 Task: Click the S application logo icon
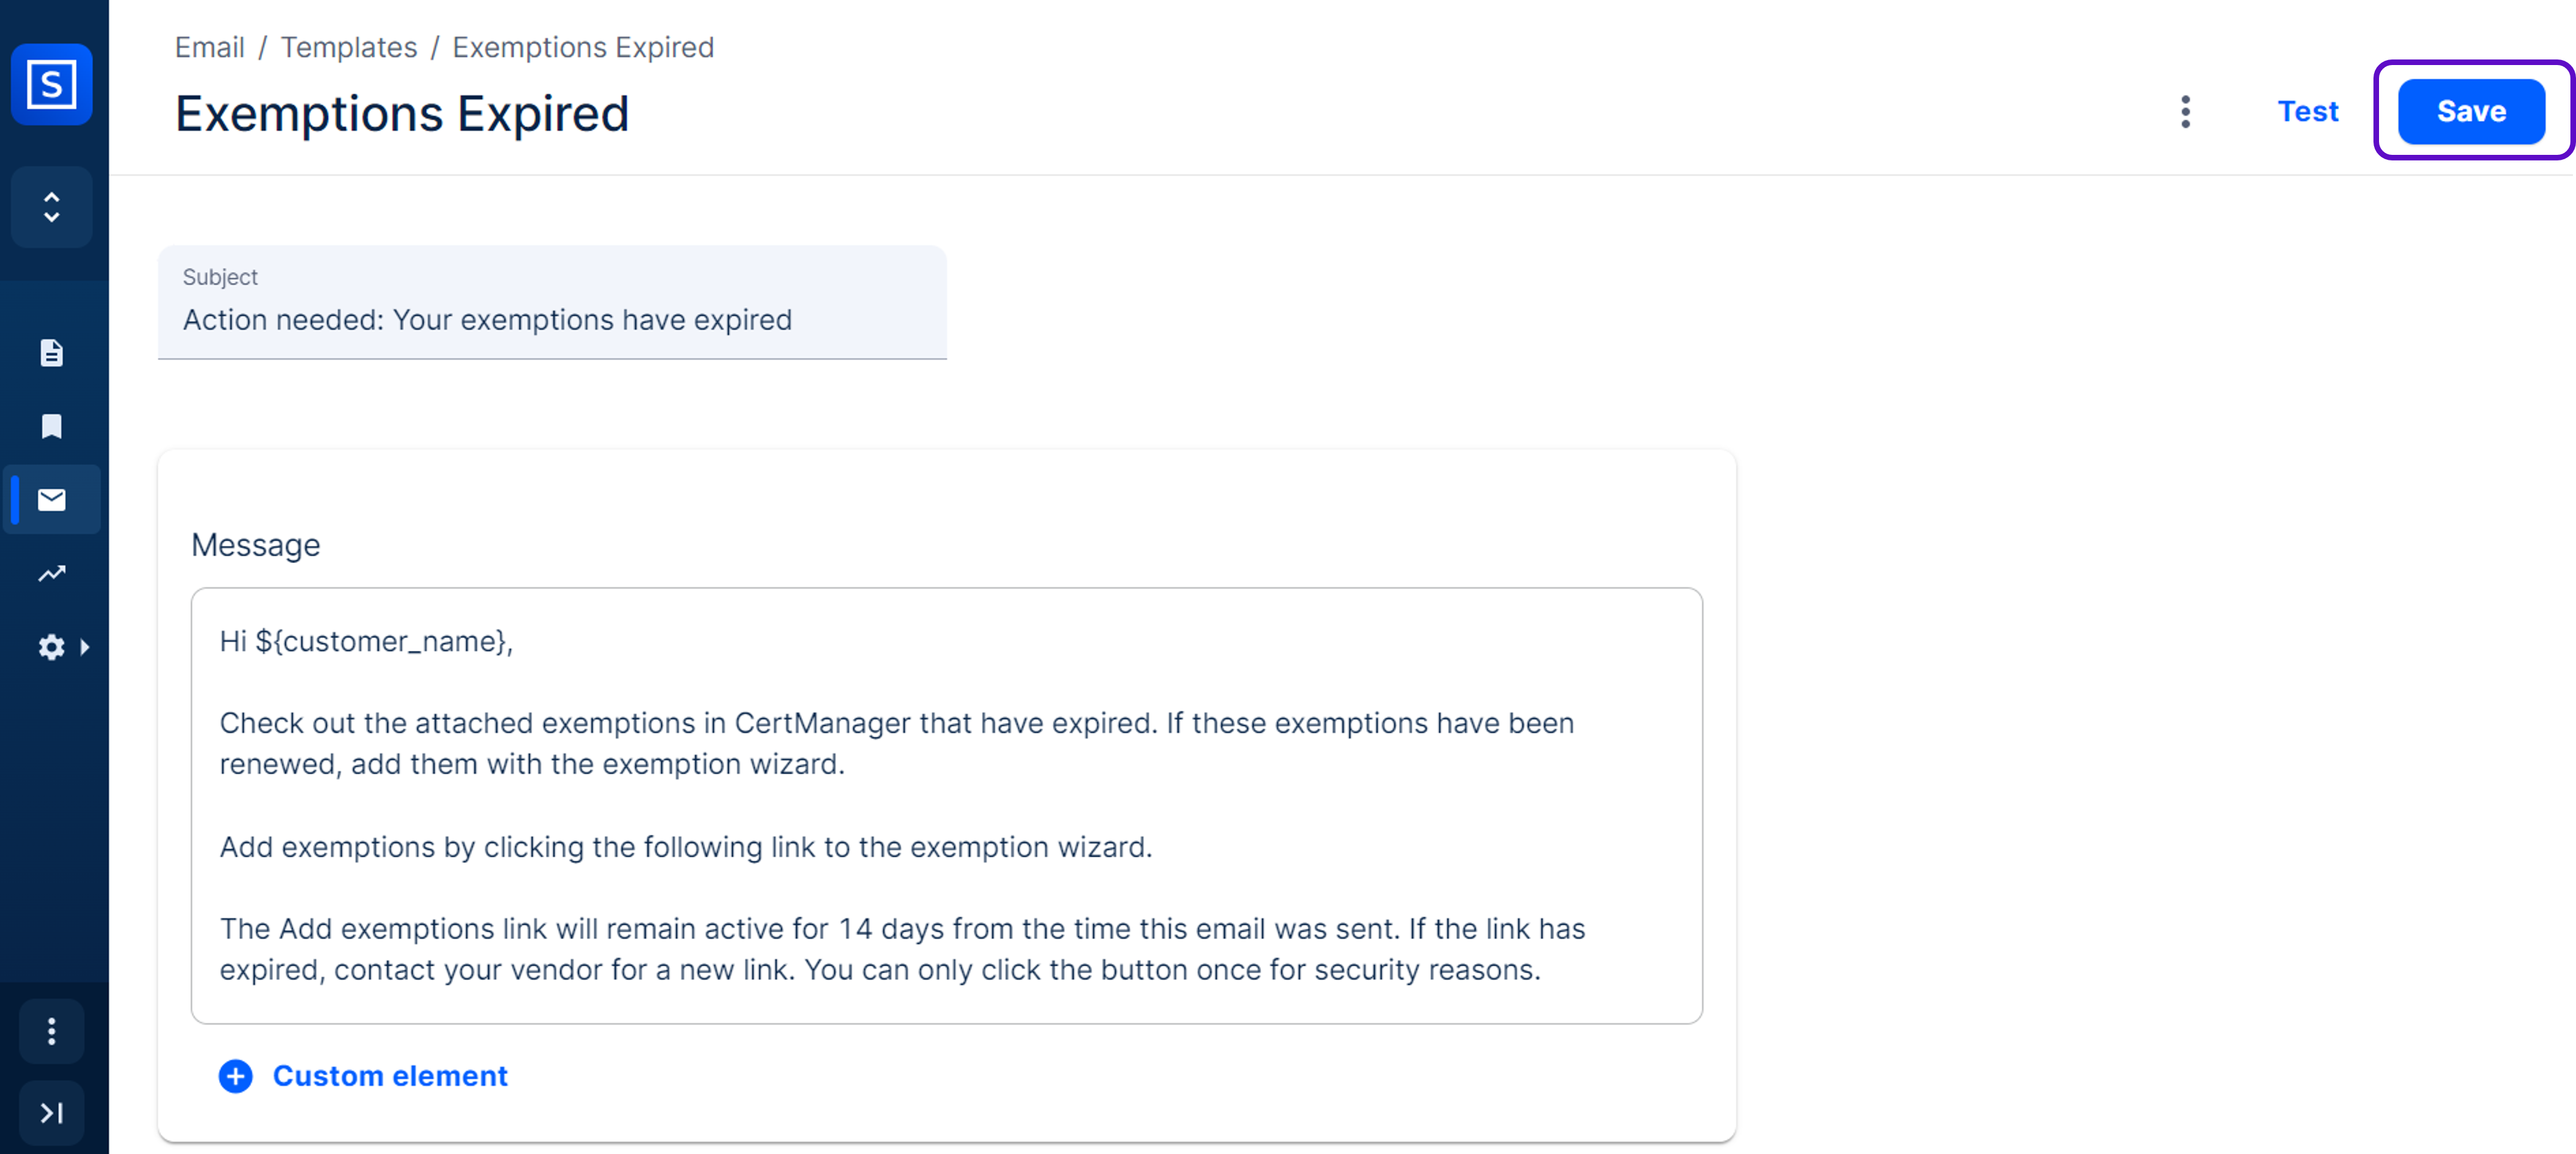pos(52,84)
